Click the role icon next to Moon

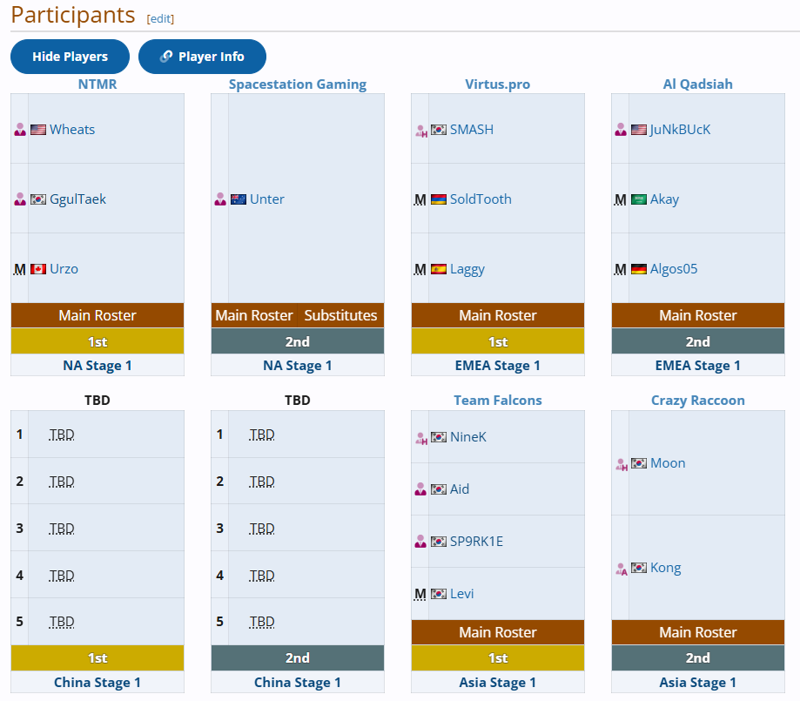[x=621, y=464]
